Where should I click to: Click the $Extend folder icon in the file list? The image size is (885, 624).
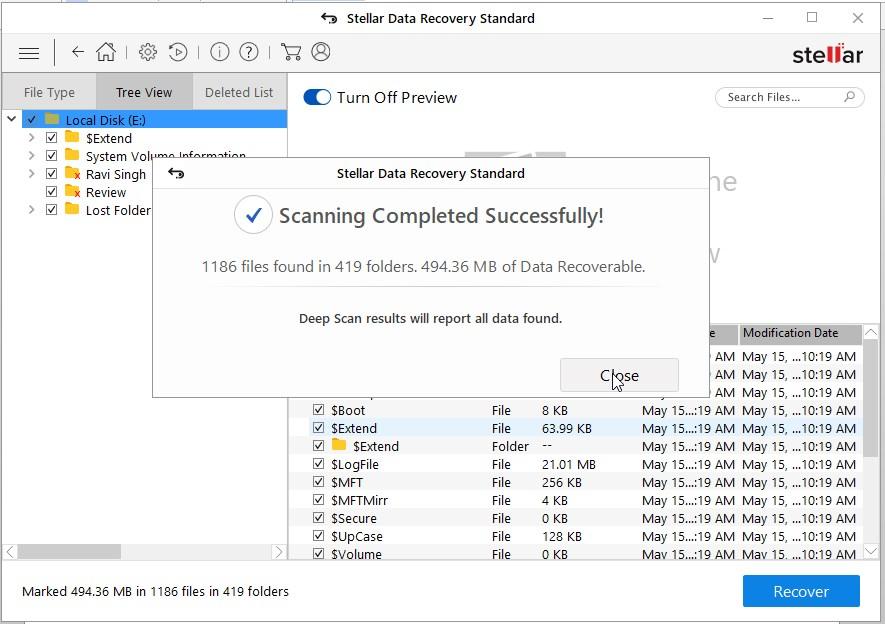pyautogui.click(x=339, y=445)
